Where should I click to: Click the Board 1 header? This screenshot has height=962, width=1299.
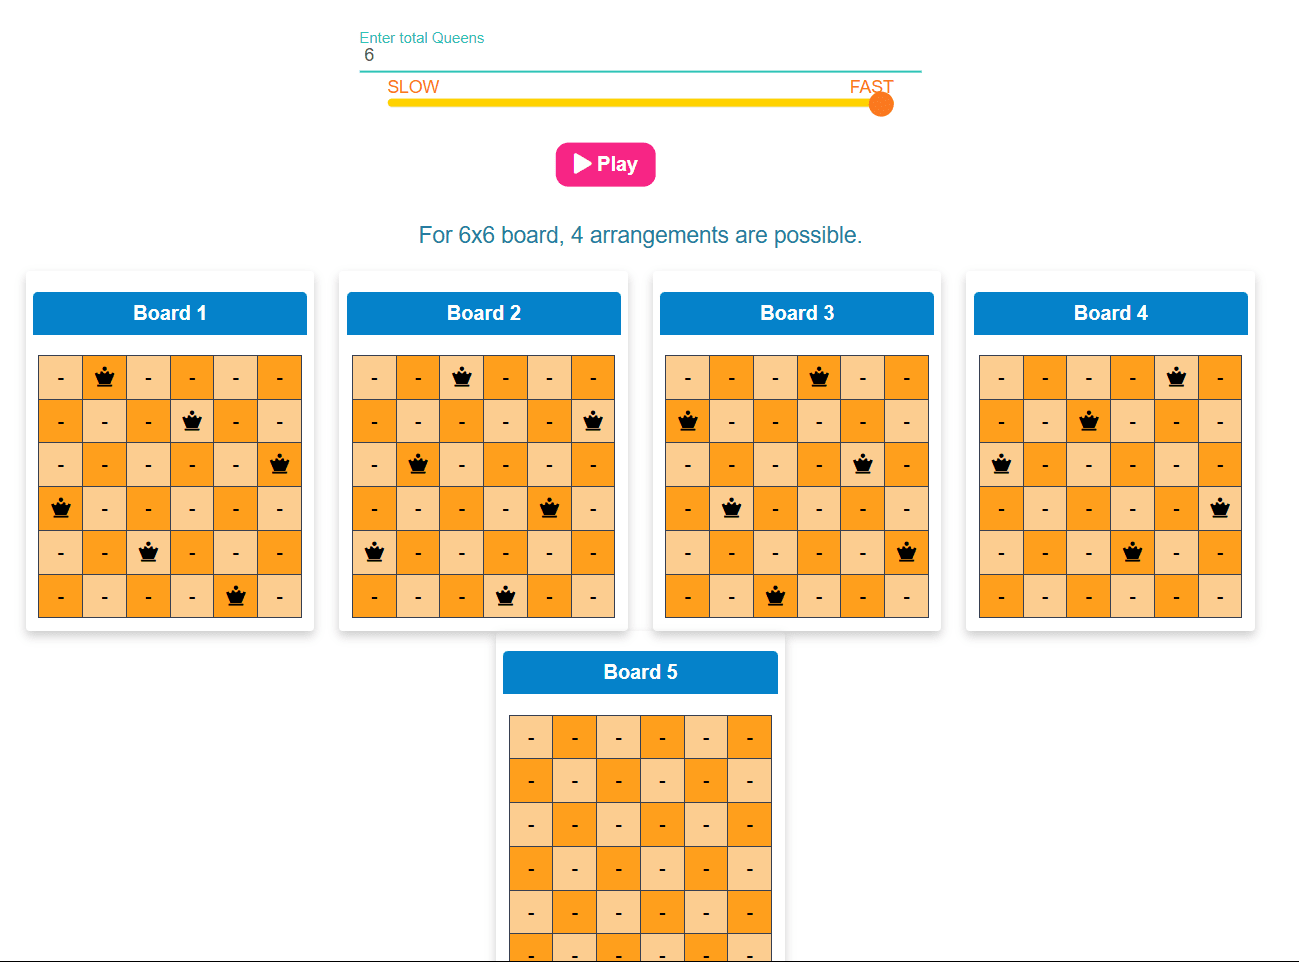(x=170, y=313)
